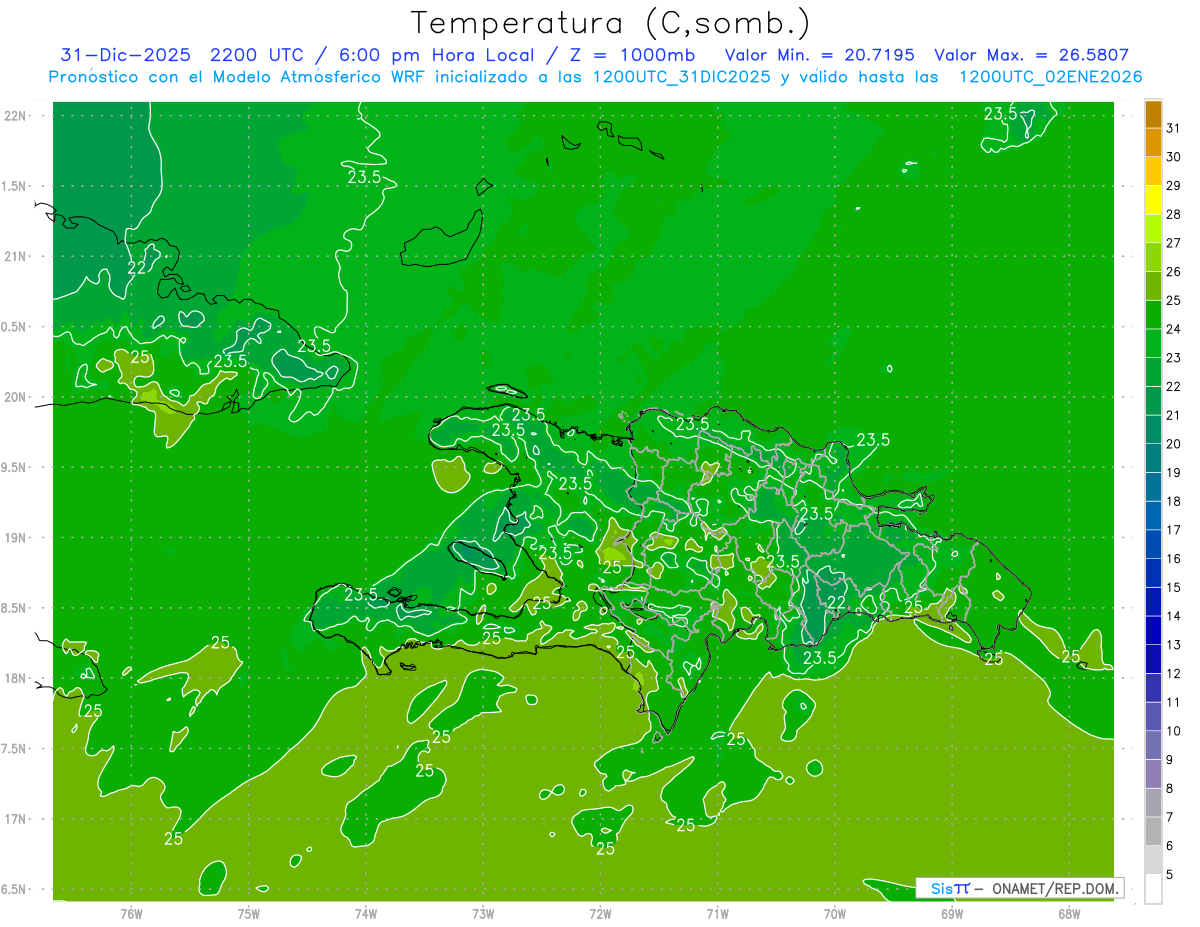The image size is (1200, 927).
Task: Click legend scale value "31"
Action: point(1173,128)
